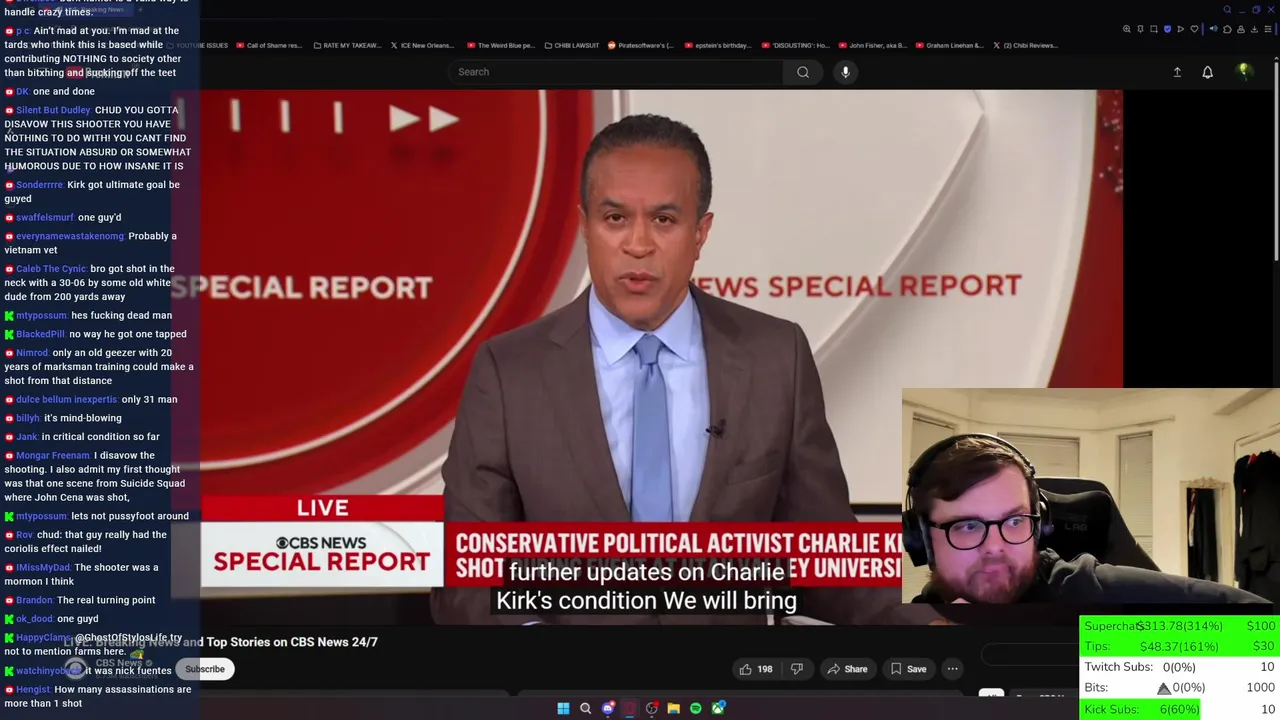
Task: Open YouTube notifications bell
Action: [x=1207, y=72]
